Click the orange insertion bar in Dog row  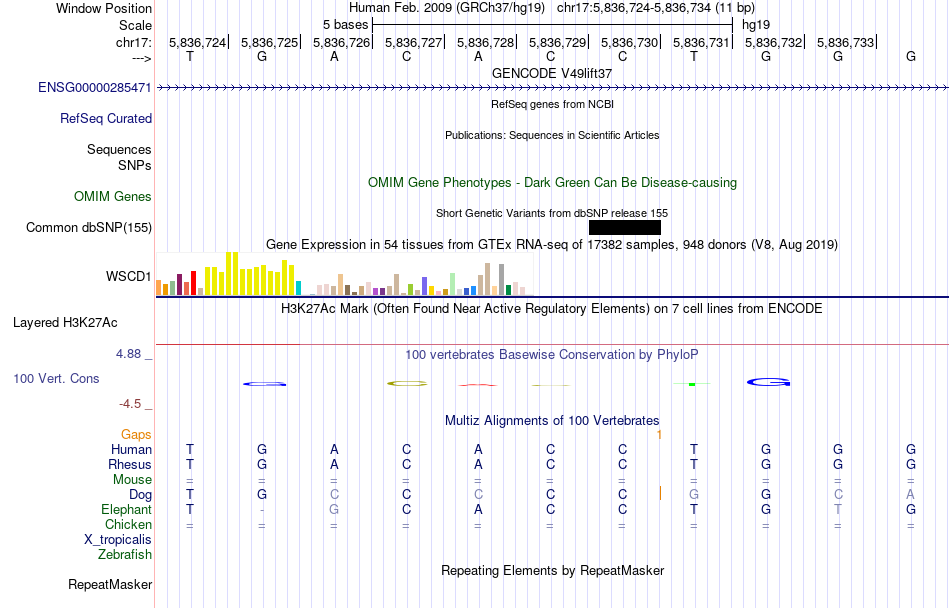click(660, 493)
